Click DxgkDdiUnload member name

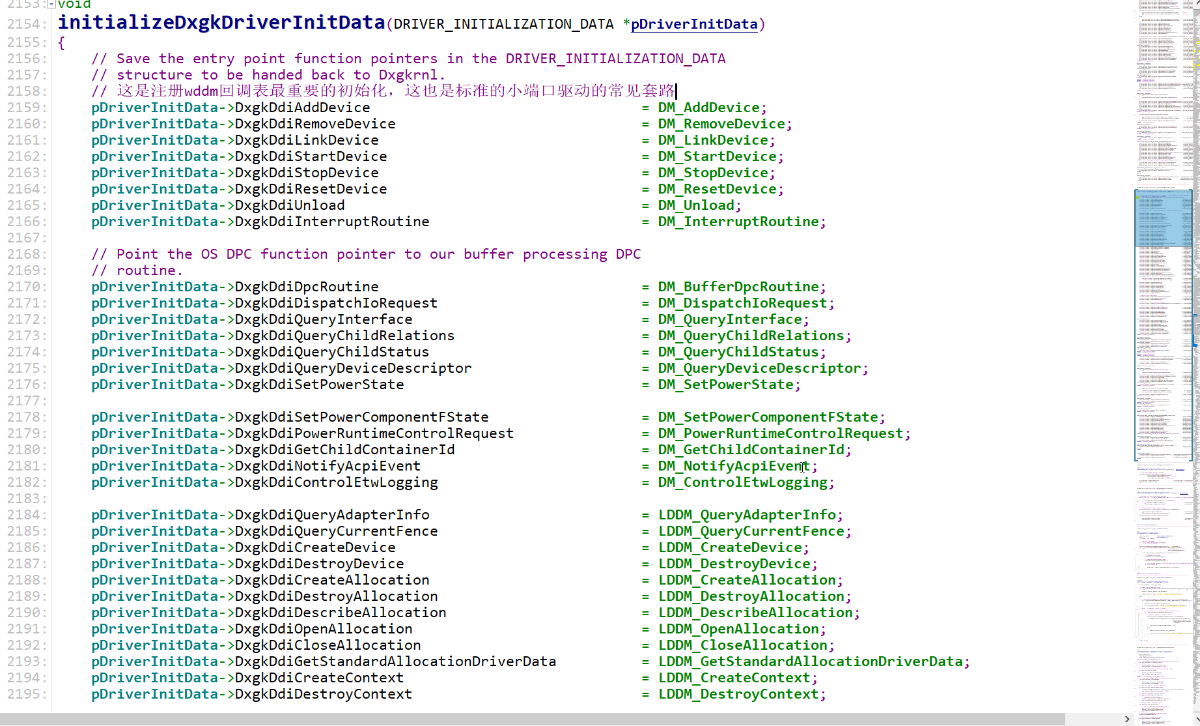pos(289,205)
